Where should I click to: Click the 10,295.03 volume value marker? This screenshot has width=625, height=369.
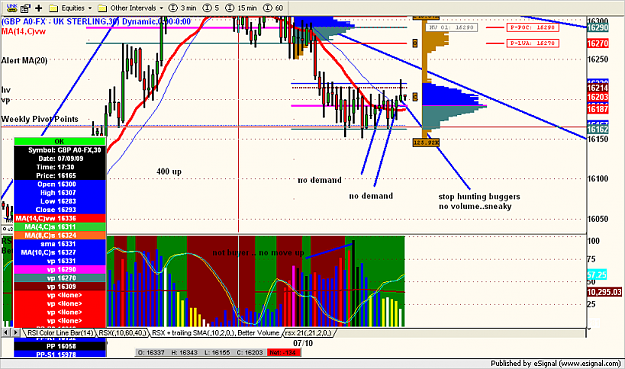604,292
